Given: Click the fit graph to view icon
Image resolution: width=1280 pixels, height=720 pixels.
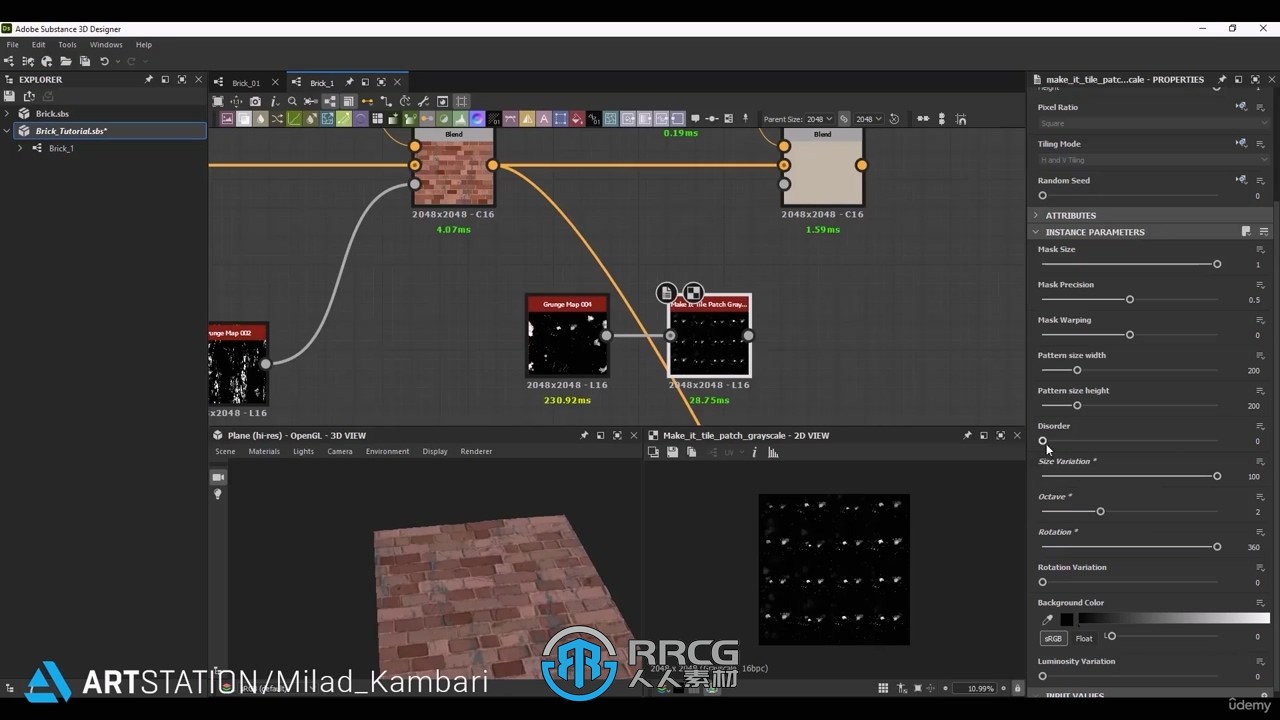Looking at the screenshot, I should (218, 101).
